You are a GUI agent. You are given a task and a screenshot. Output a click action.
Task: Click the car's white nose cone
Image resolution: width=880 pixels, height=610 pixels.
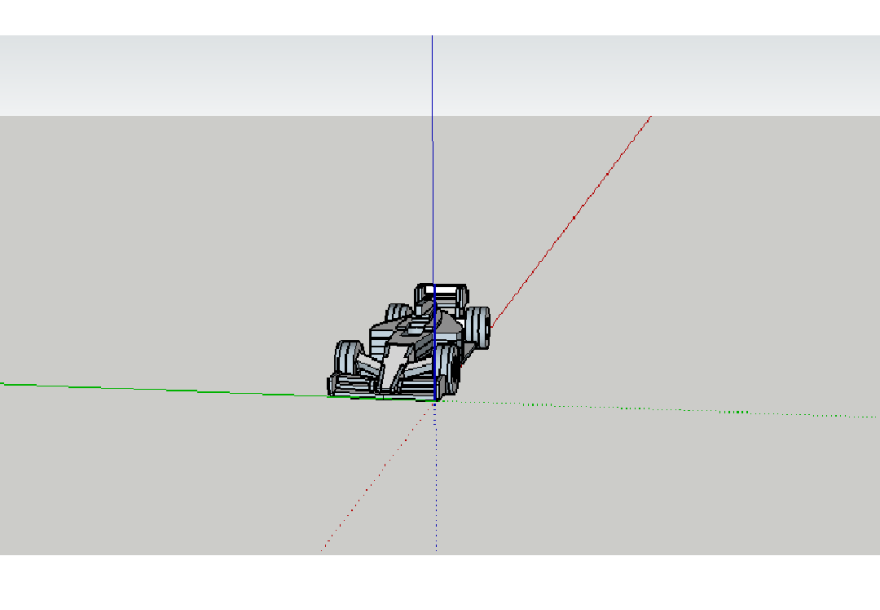pyautogui.click(x=396, y=364)
